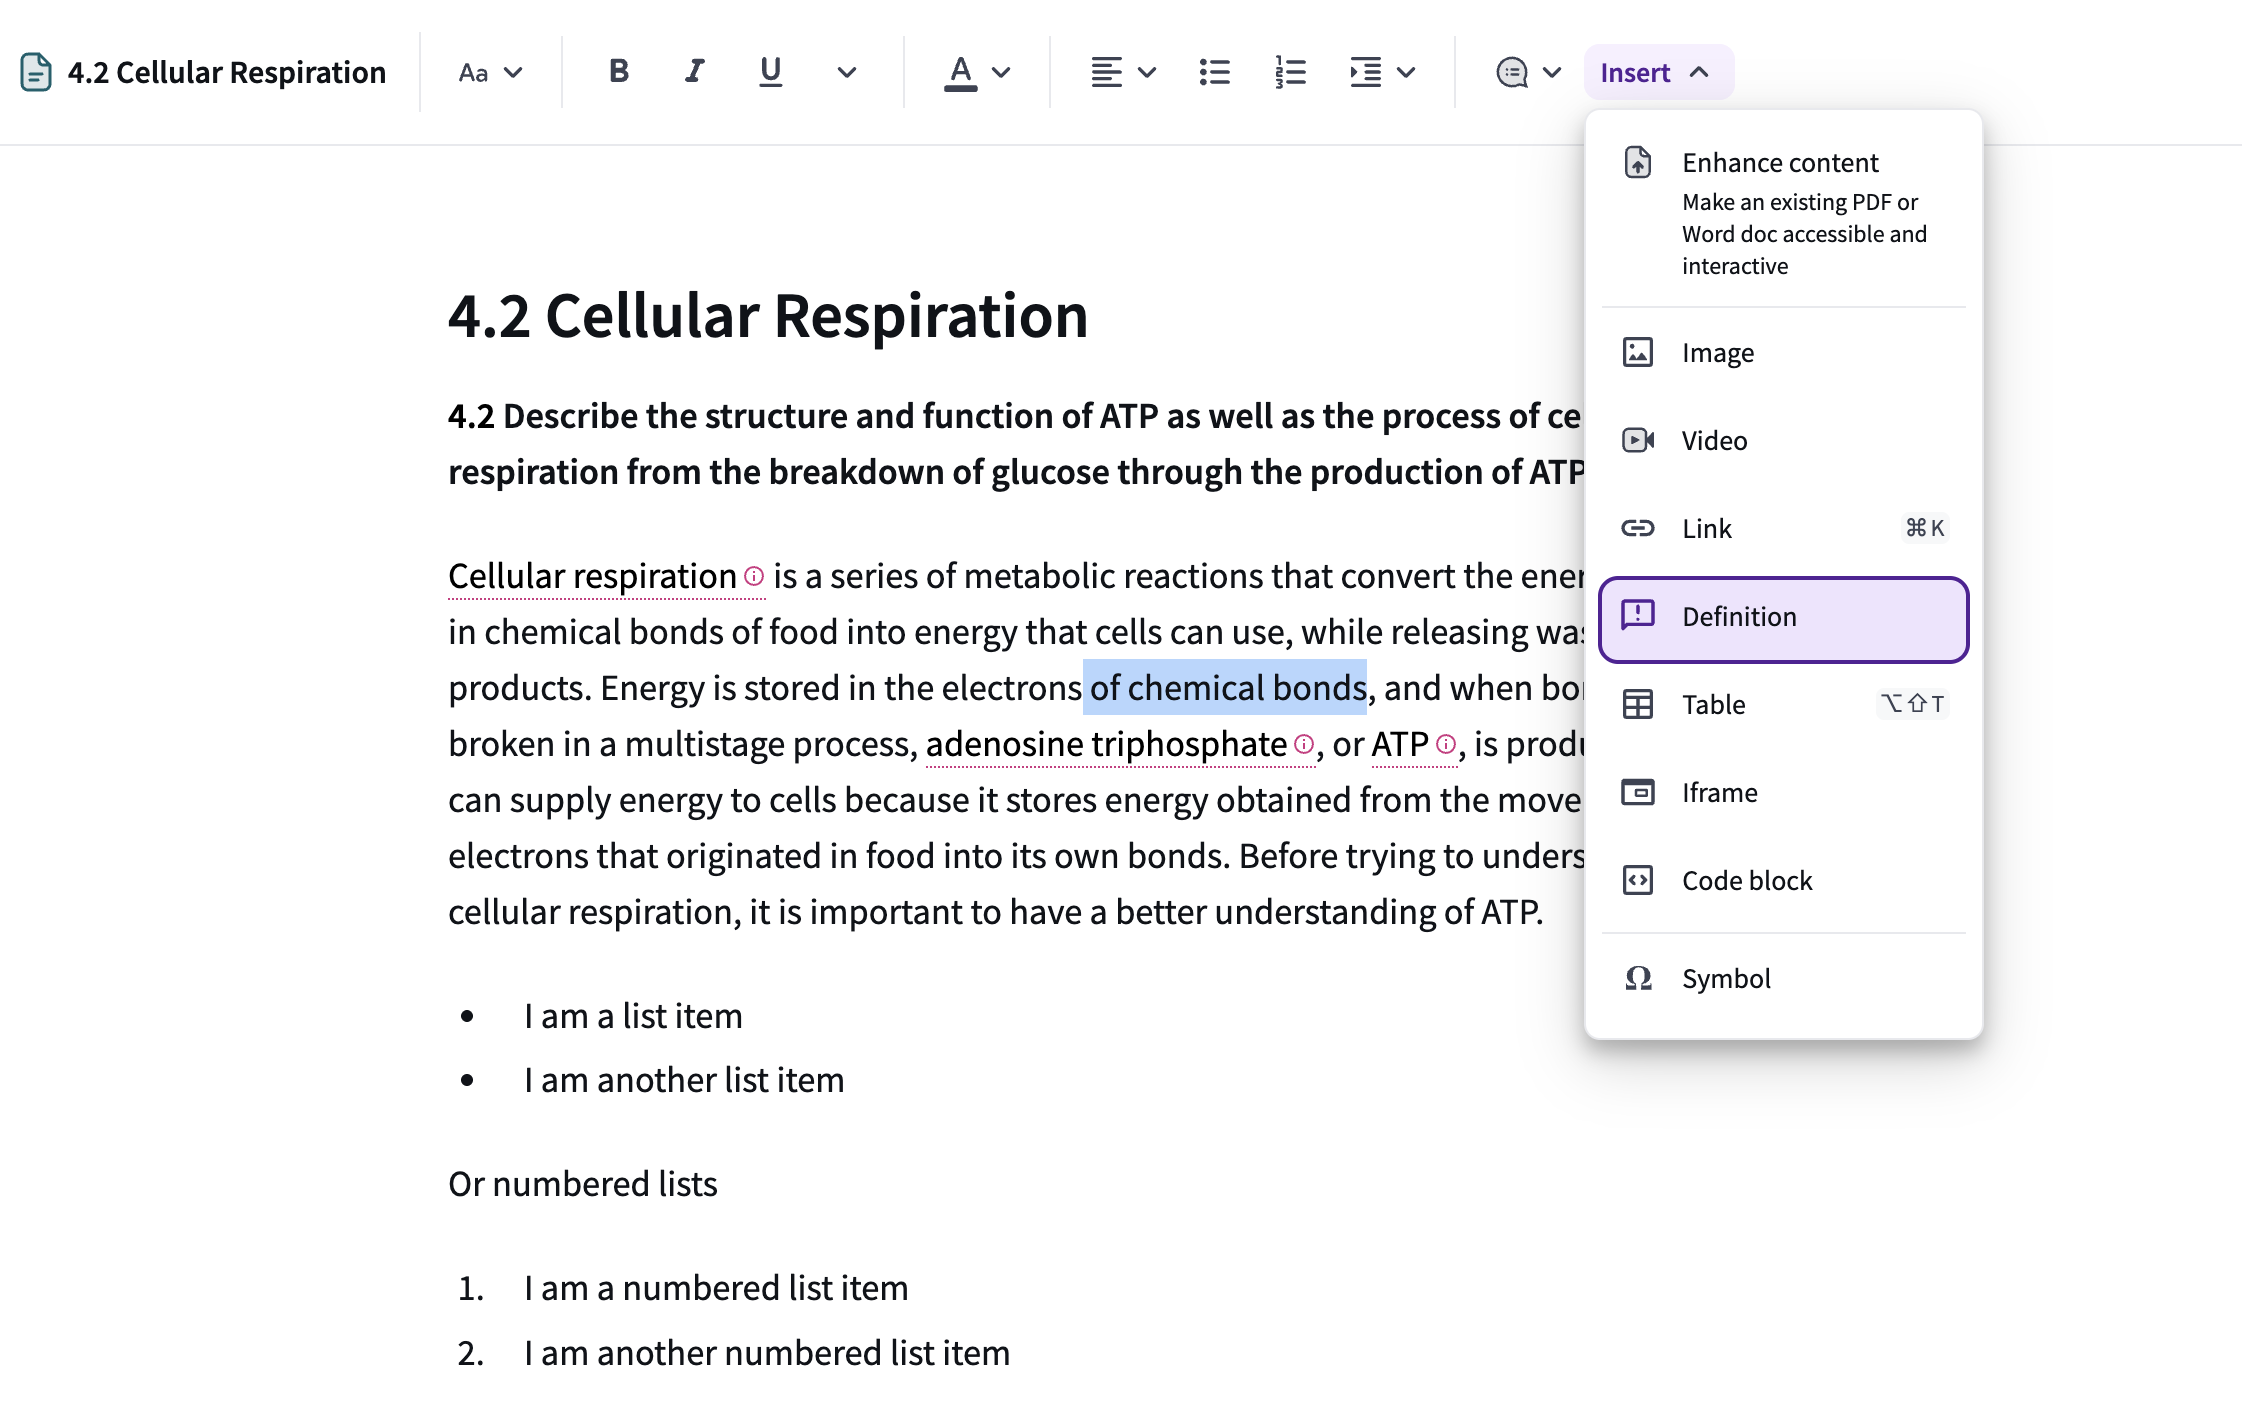The width and height of the screenshot is (2242, 1416).
Task: Toggle numbered list
Action: tap(1290, 72)
